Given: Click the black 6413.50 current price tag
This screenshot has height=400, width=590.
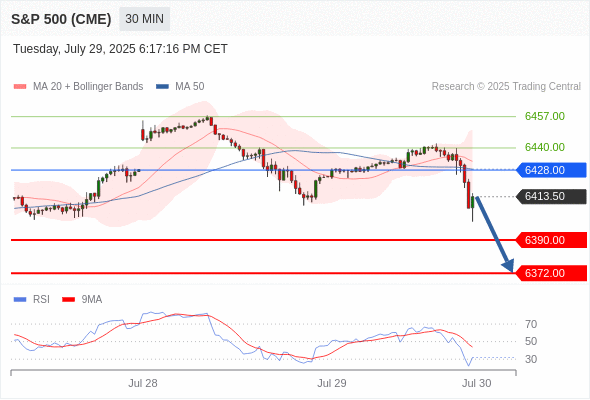Looking at the screenshot, I should click(x=551, y=196).
